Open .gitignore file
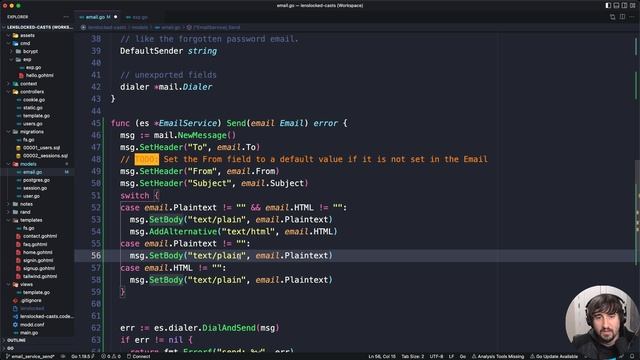Image resolution: width=640 pixels, height=360 pixels. tap(31, 300)
